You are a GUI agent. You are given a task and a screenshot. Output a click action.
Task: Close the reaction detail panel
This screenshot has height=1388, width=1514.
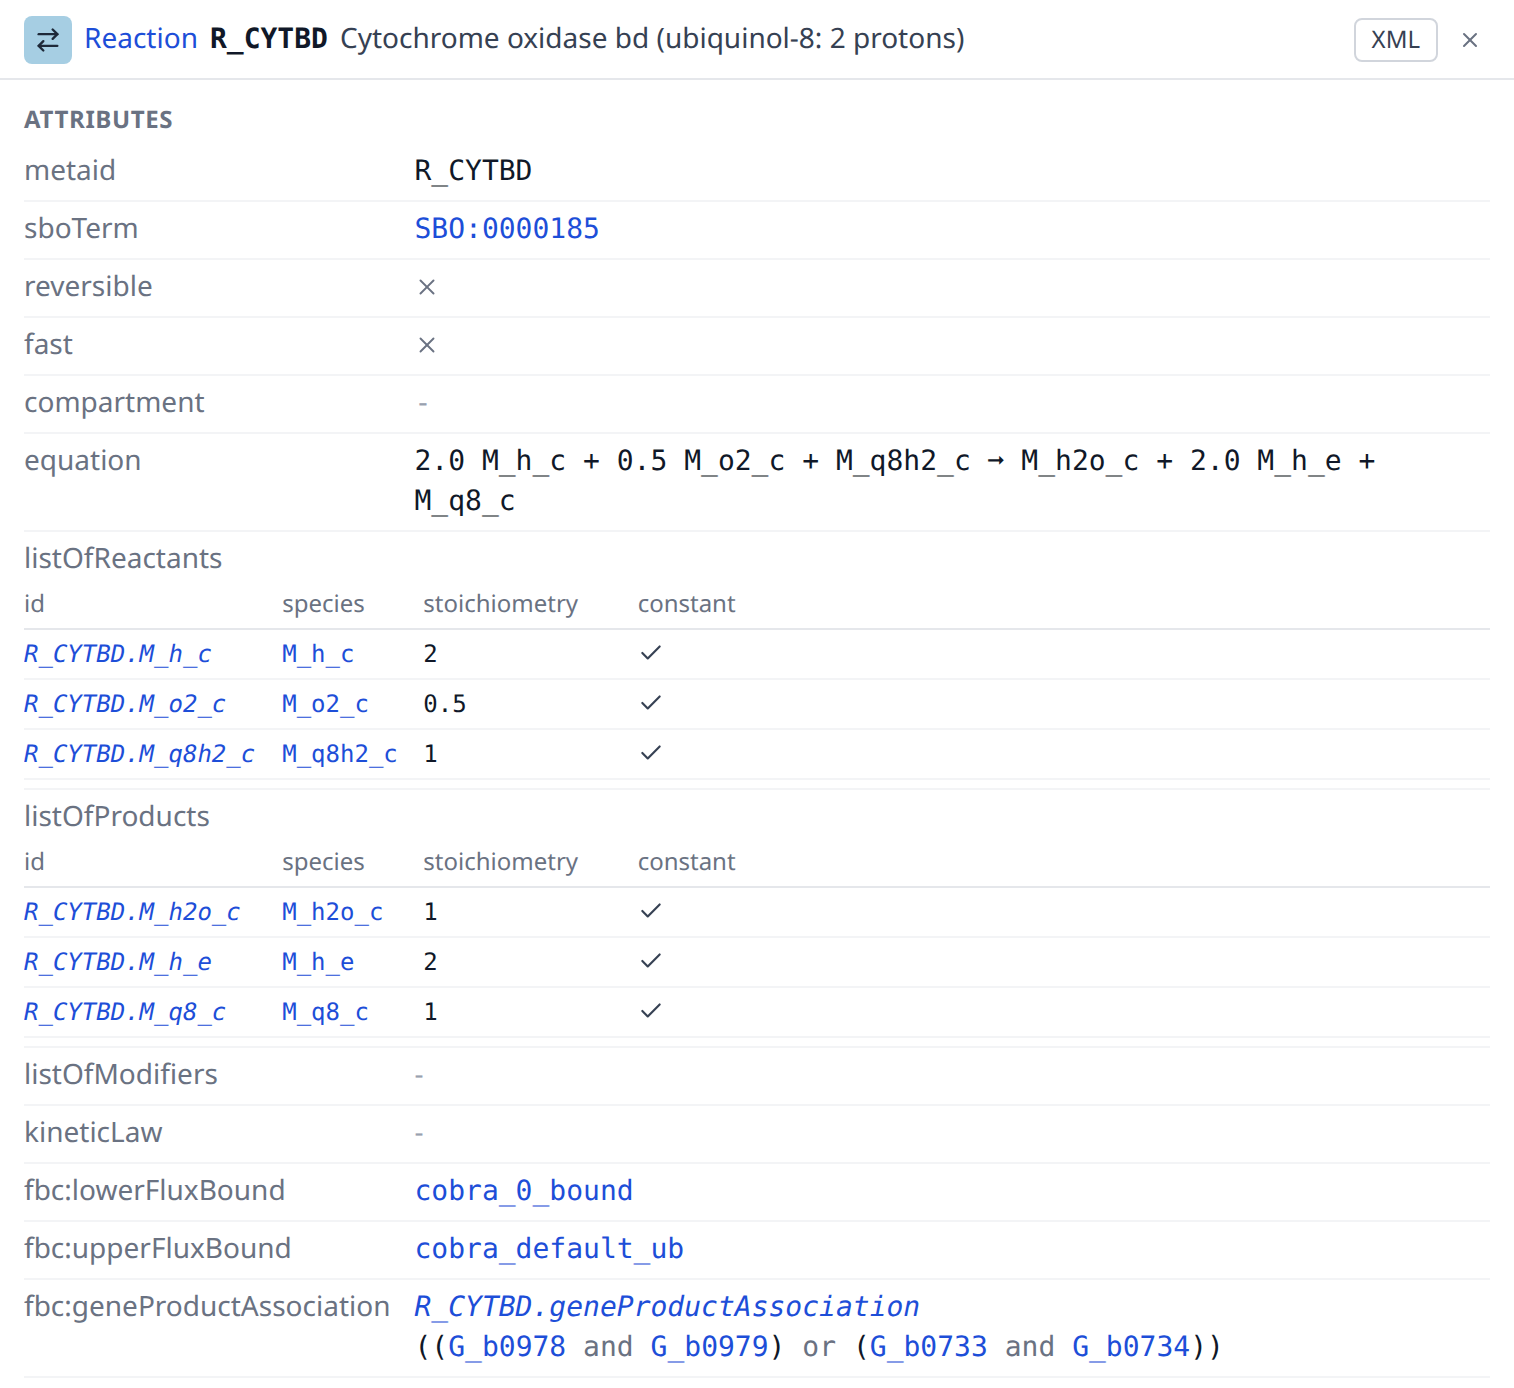1470,40
